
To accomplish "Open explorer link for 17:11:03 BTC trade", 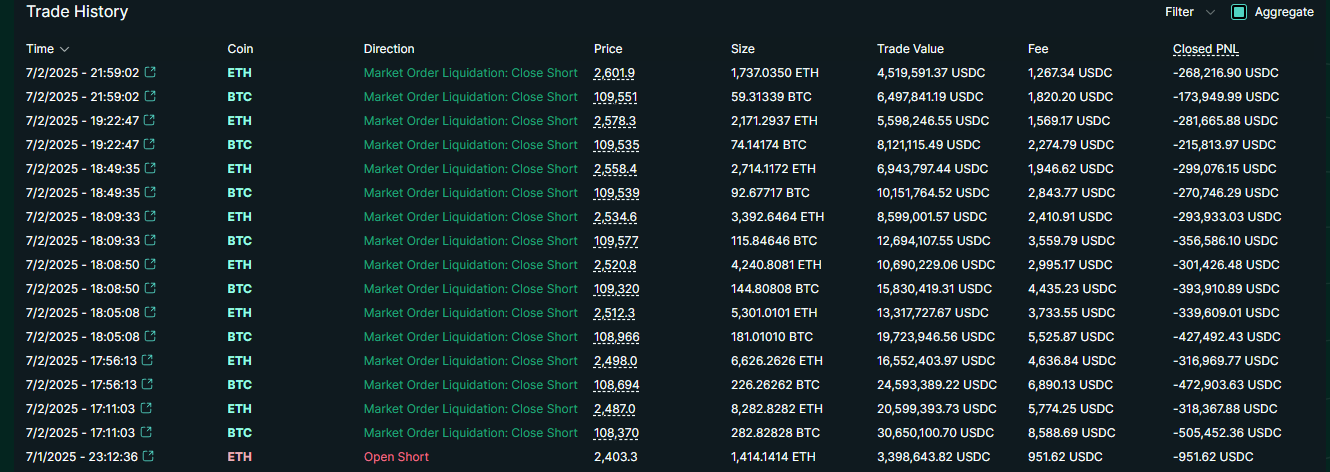I will 146,433.
